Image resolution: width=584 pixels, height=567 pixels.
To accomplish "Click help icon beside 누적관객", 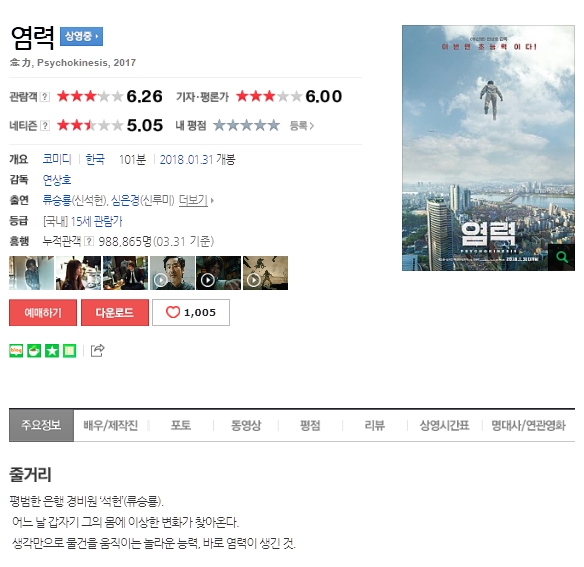I will point(89,241).
